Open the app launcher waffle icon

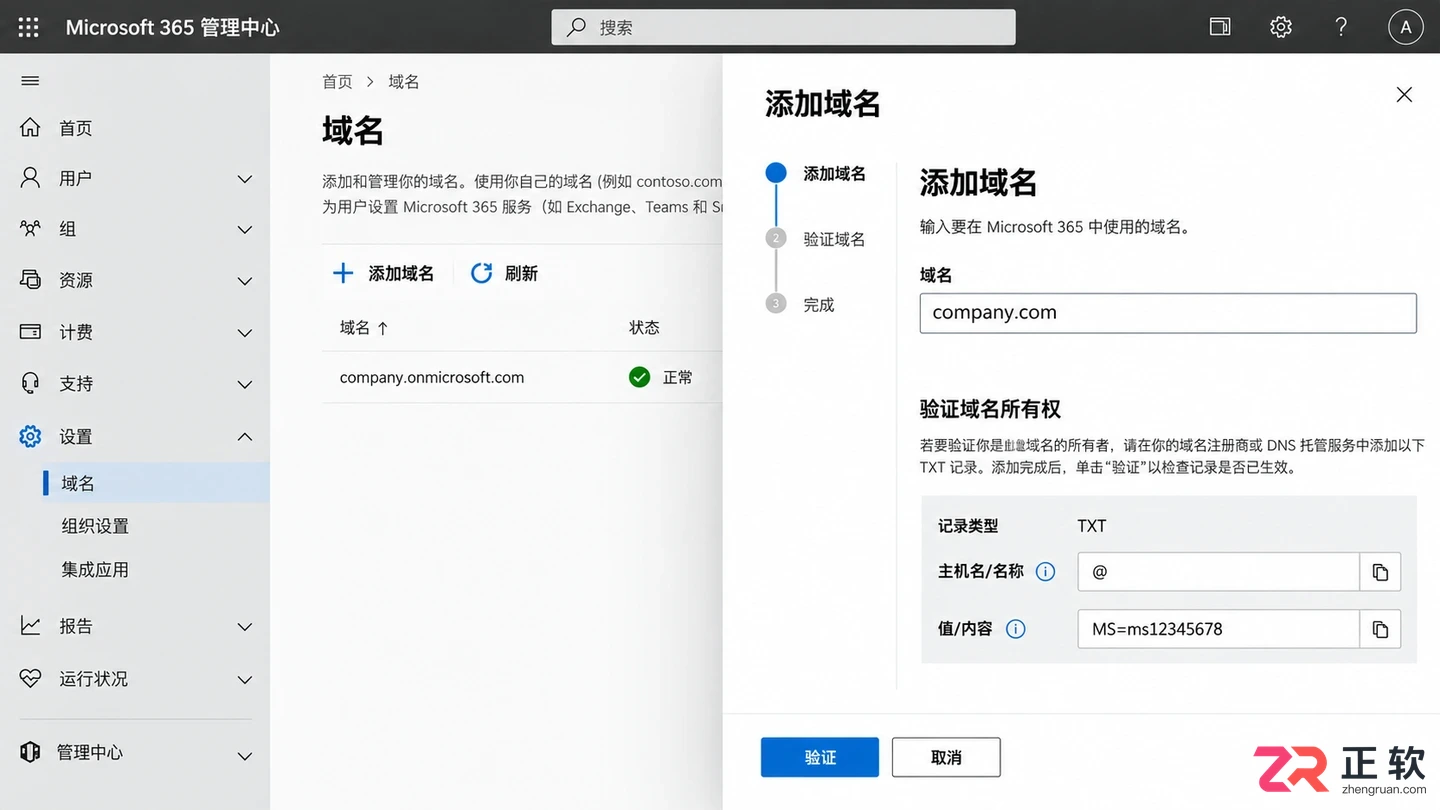[x=29, y=27]
